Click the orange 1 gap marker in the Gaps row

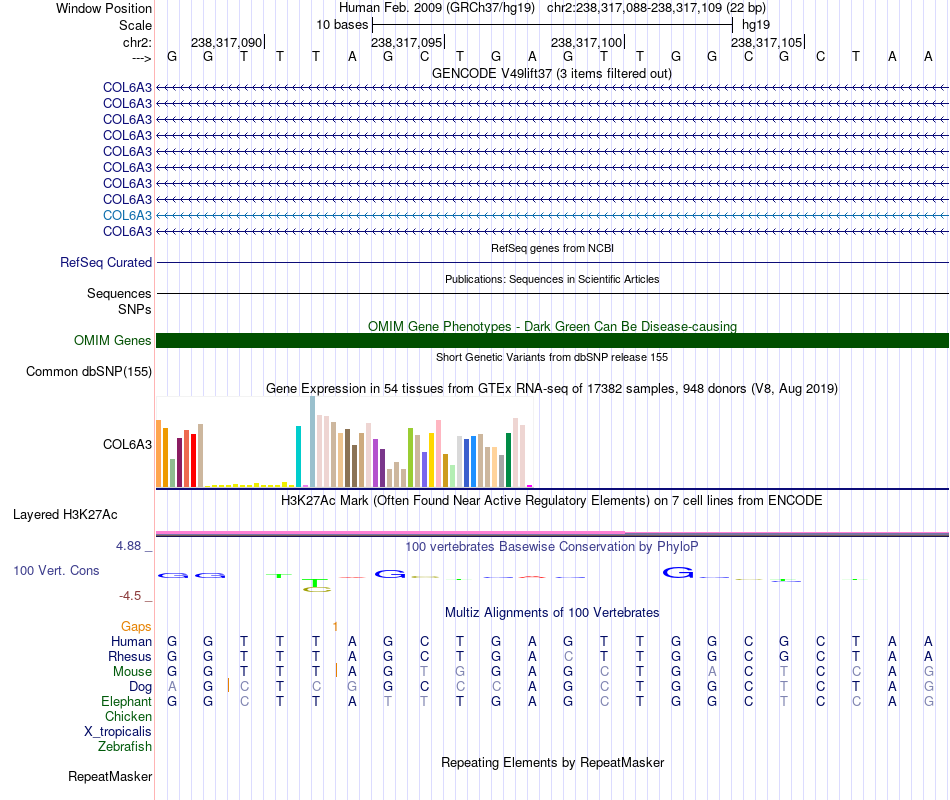pyautogui.click(x=335, y=626)
